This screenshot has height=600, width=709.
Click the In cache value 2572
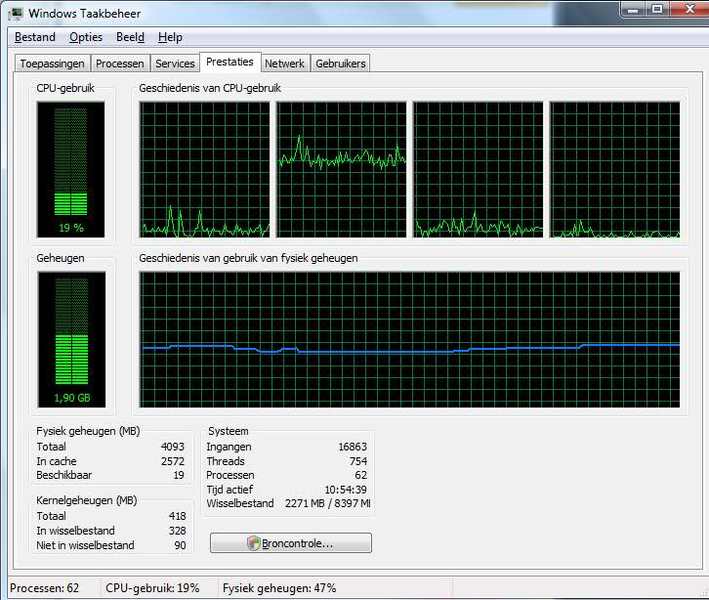(x=173, y=461)
